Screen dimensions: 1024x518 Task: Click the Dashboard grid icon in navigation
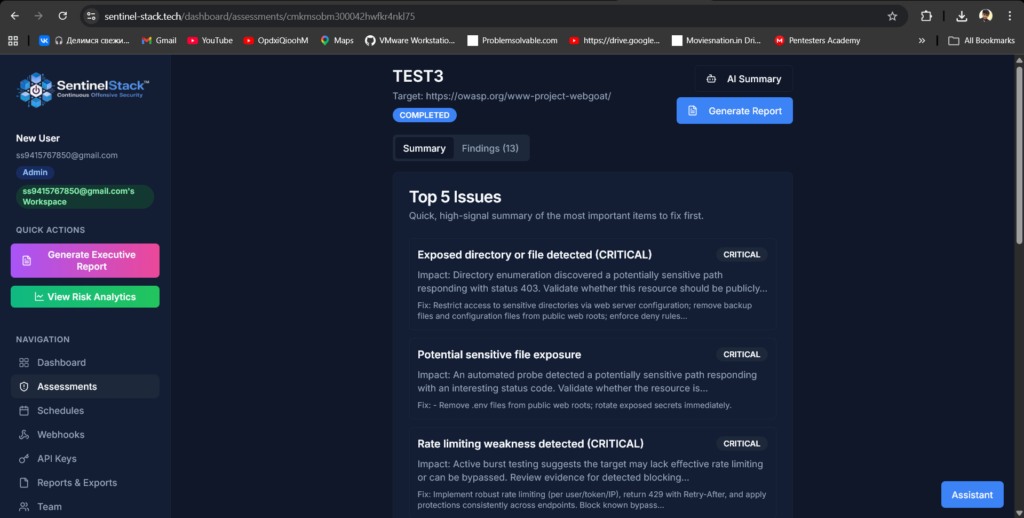(x=24, y=363)
